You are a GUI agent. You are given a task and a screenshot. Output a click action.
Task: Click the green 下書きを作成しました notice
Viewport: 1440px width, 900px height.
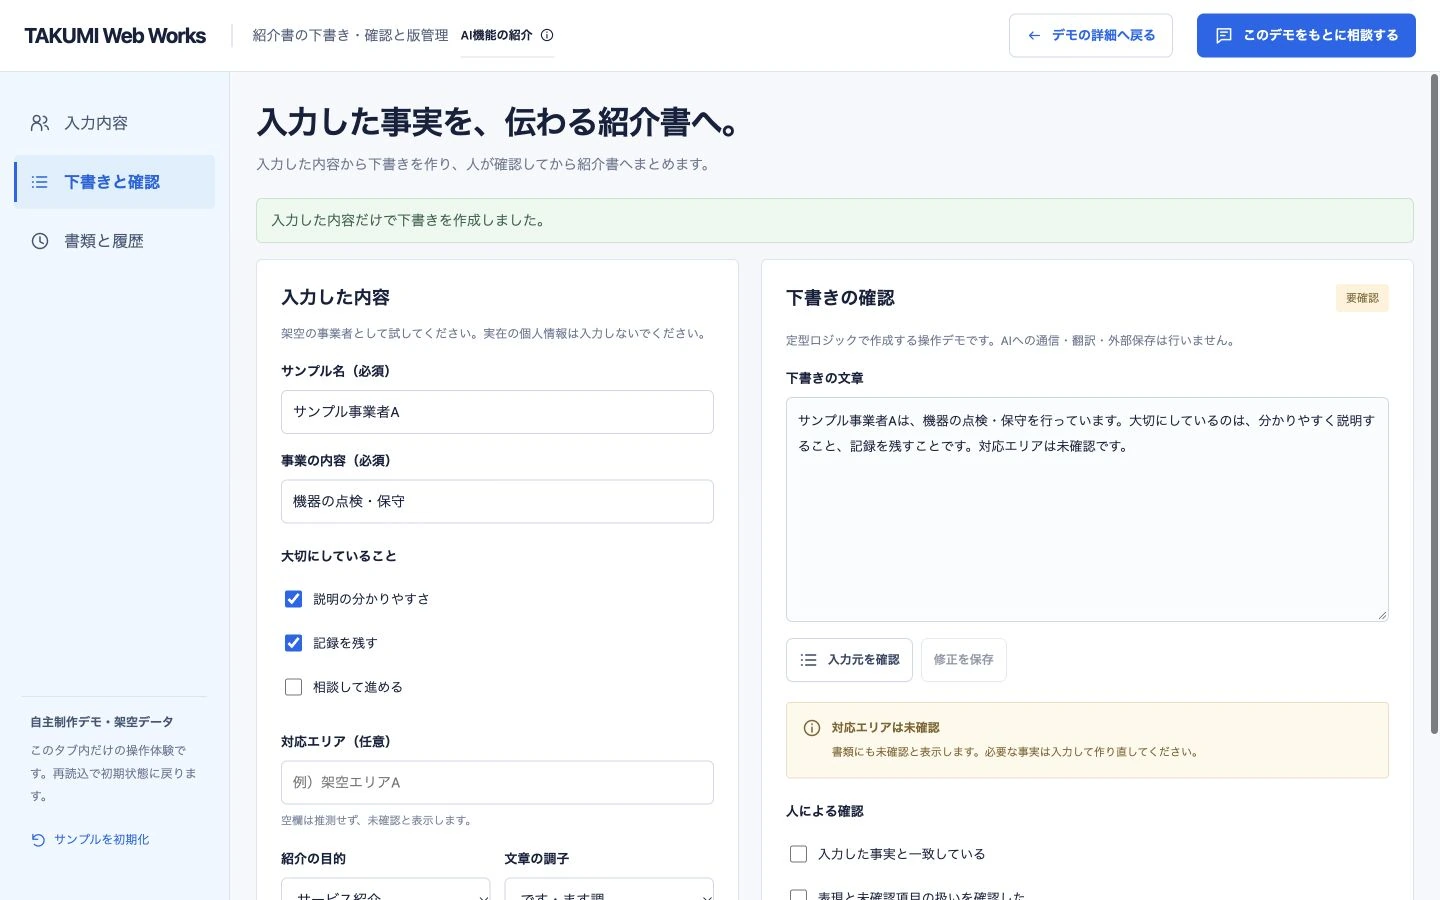(834, 220)
